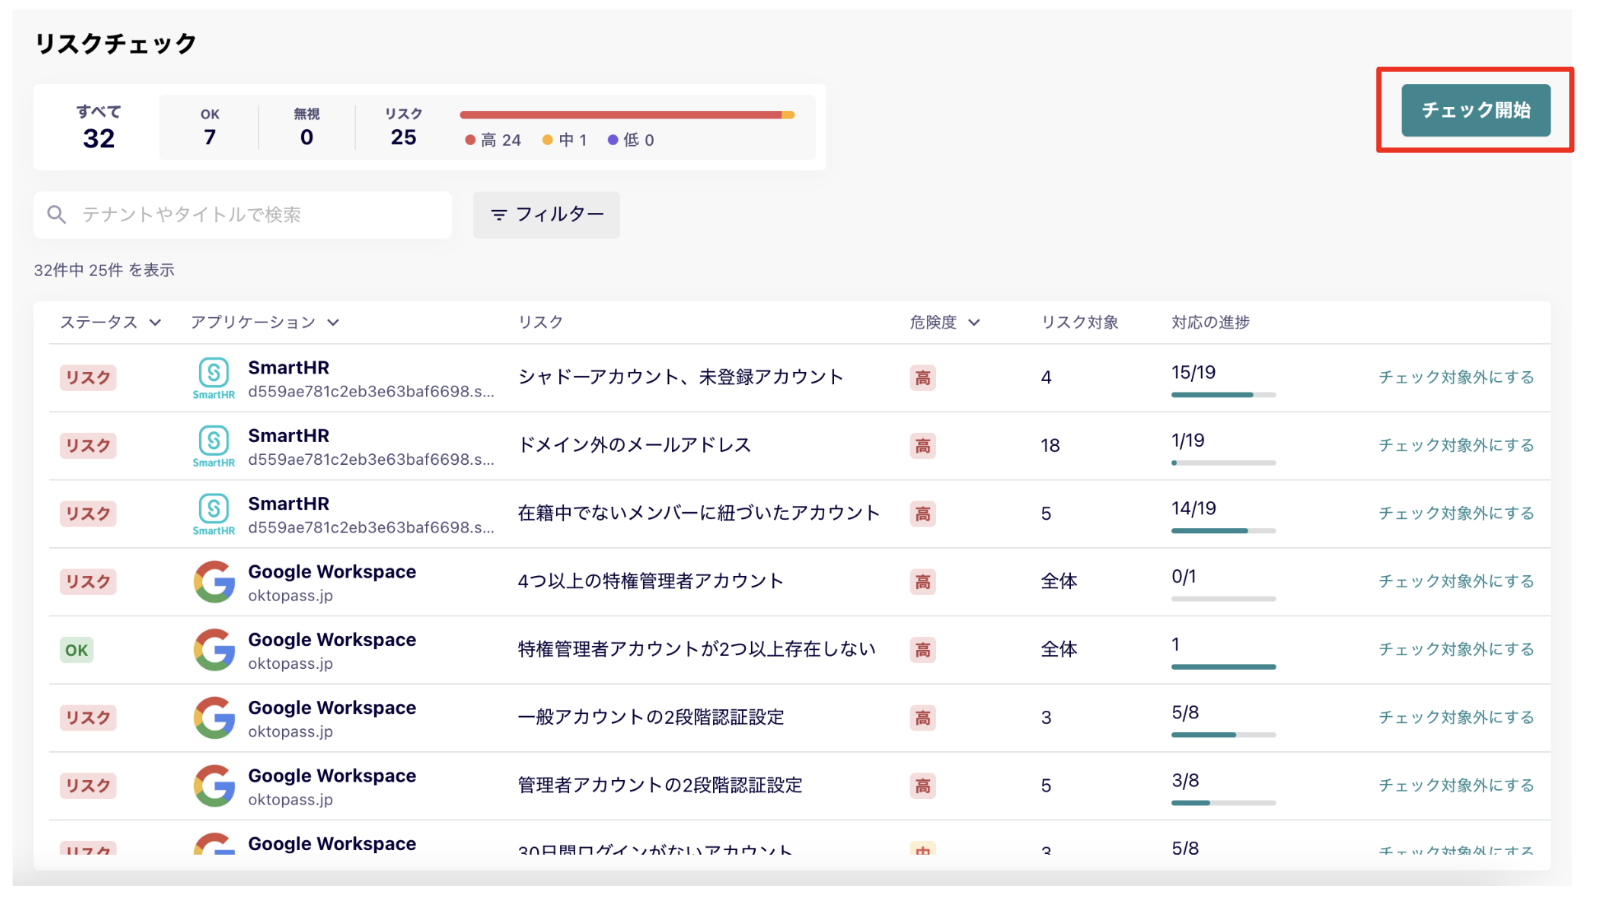Click 高 severity badge in ドメイン外のメールアドレス row
This screenshot has height=898, width=1604.
click(923, 446)
